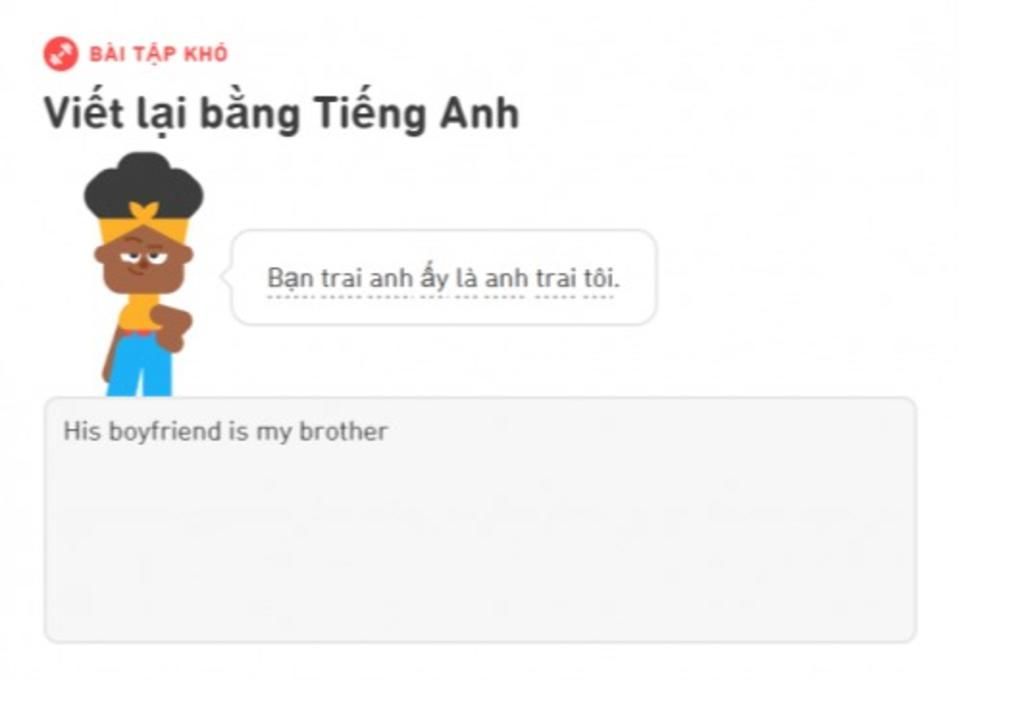This screenshot has height=710, width=1024.
Task: Click the character's yellow shirt
Action: [x=137, y=312]
